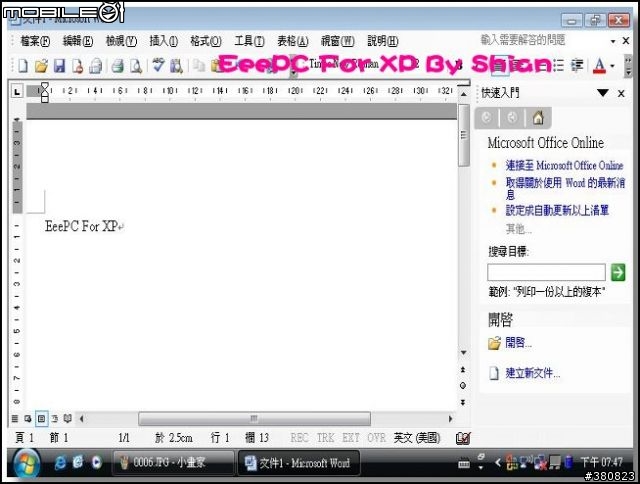The width and height of the screenshot is (640, 484).
Task: Open the 工具(T) Tools menu
Action: click(x=249, y=41)
